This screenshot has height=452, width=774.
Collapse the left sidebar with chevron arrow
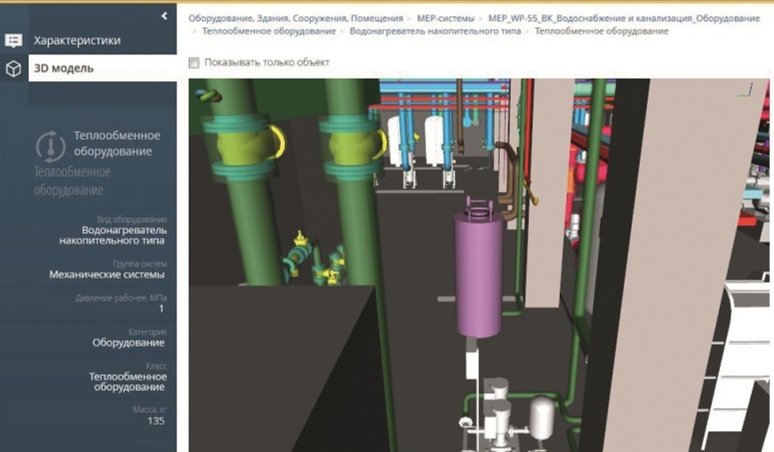click(x=165, y=16)
